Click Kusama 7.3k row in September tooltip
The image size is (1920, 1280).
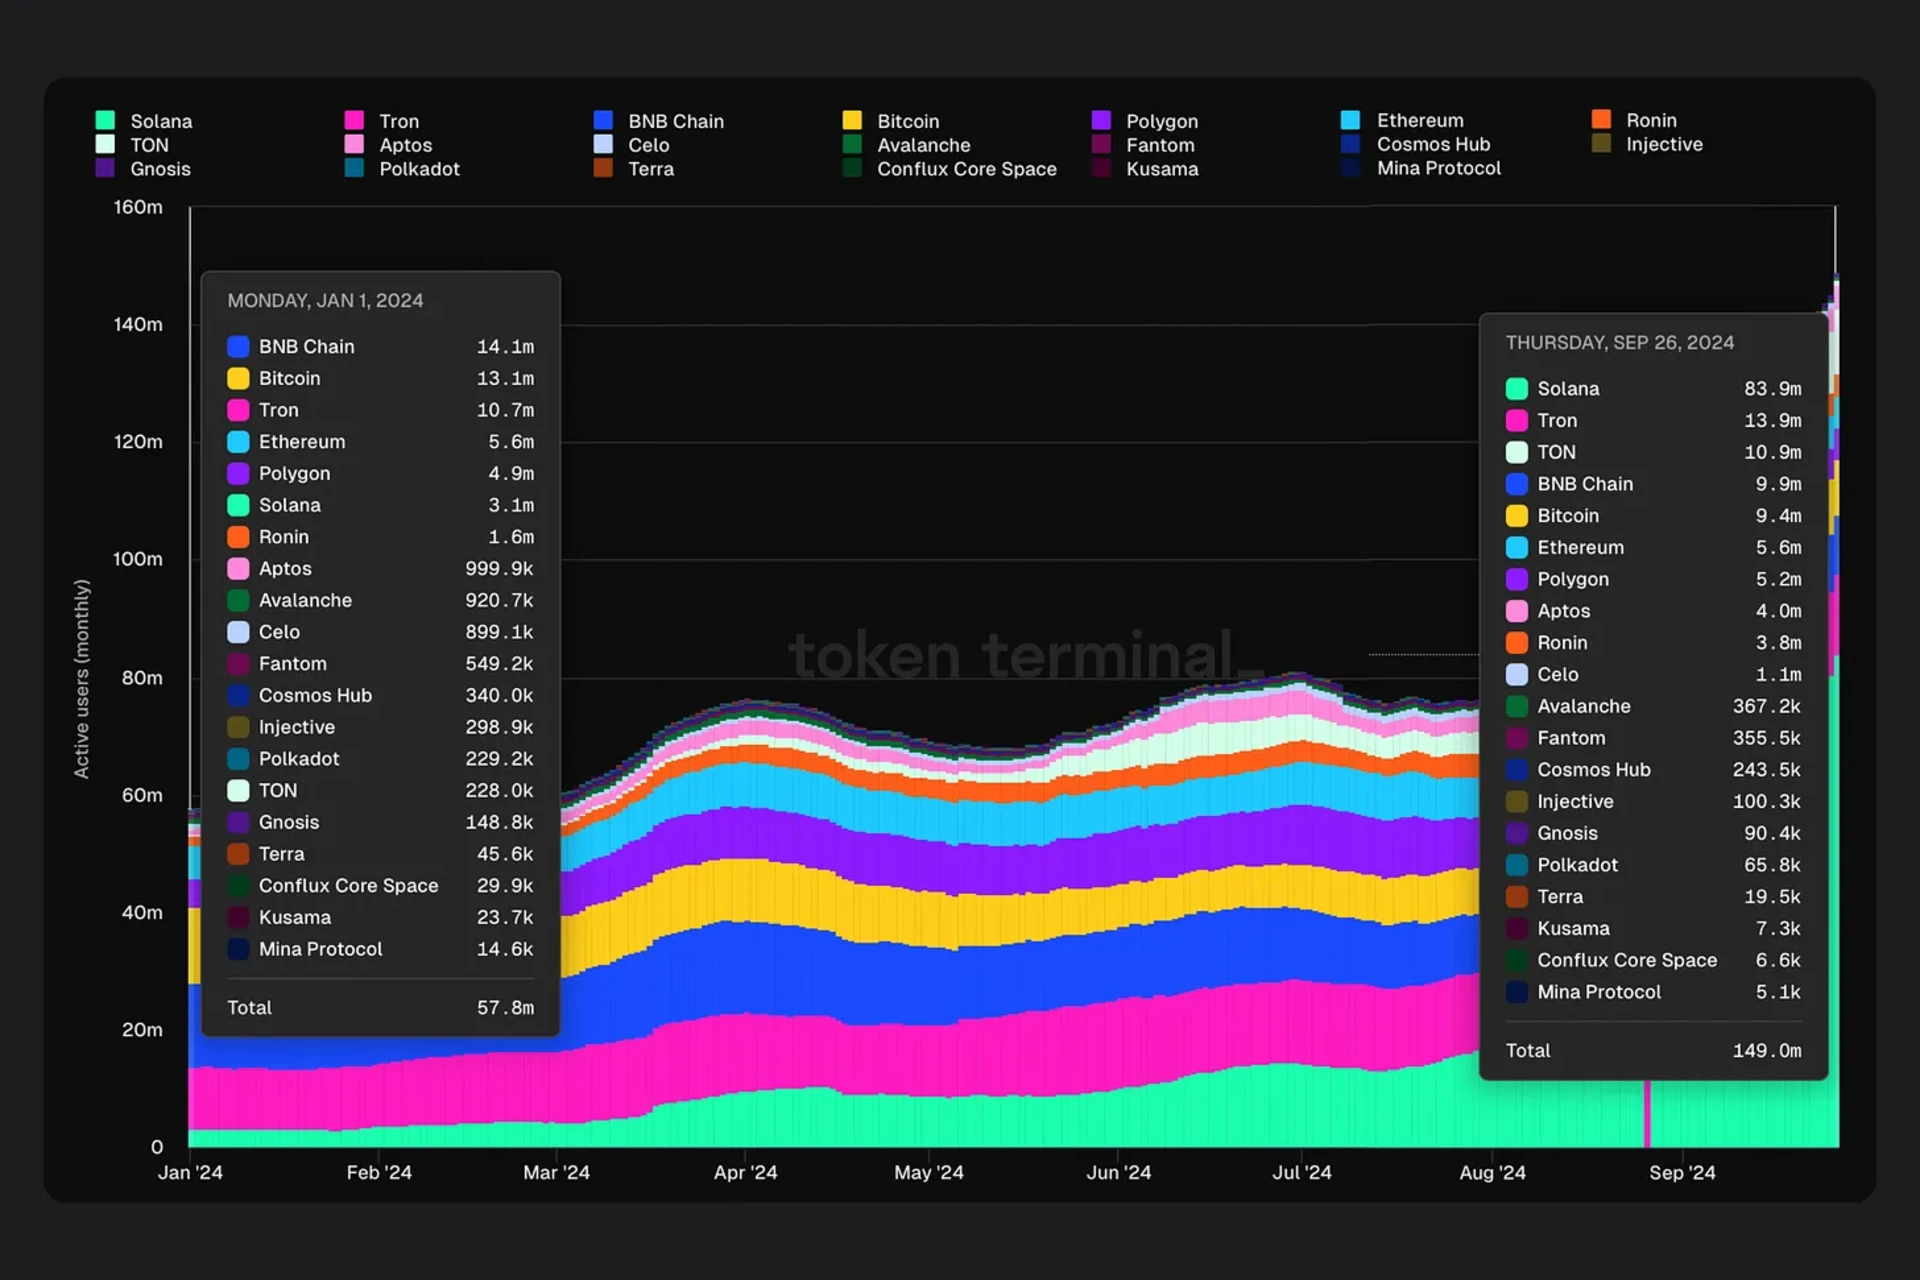pyautogui.click(x=1654, y=928)
